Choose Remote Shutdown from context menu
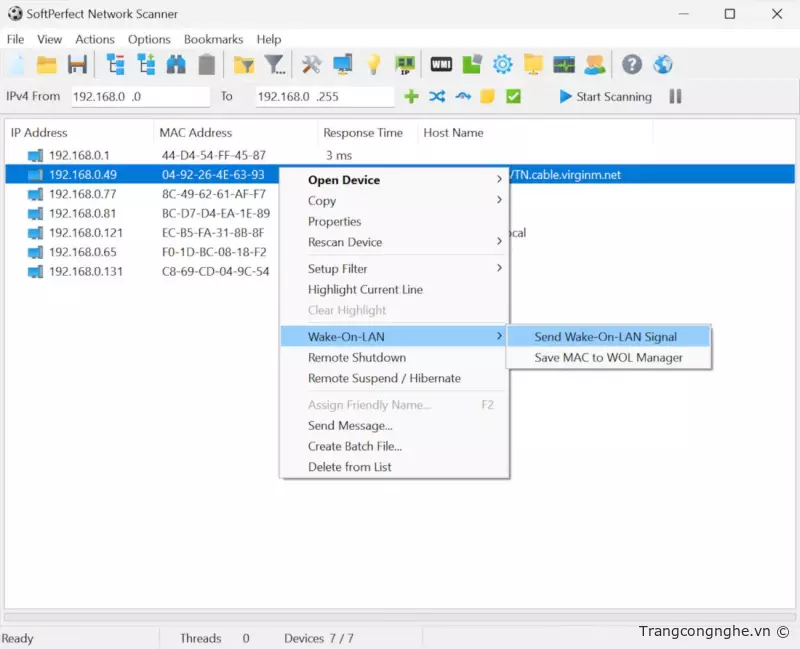This screenshot has width=800, height=649. click(x=357, y=358)
